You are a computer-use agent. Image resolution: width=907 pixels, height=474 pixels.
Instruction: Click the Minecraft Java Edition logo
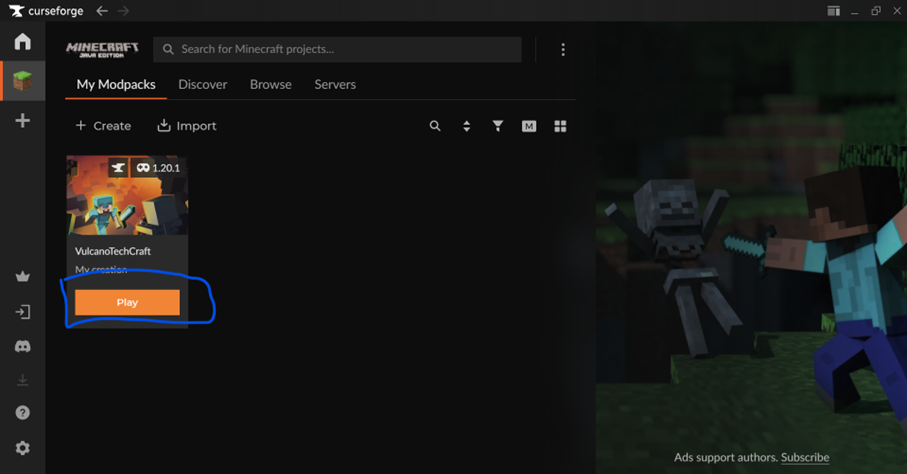pyautogui.click(x=102, y=50)
